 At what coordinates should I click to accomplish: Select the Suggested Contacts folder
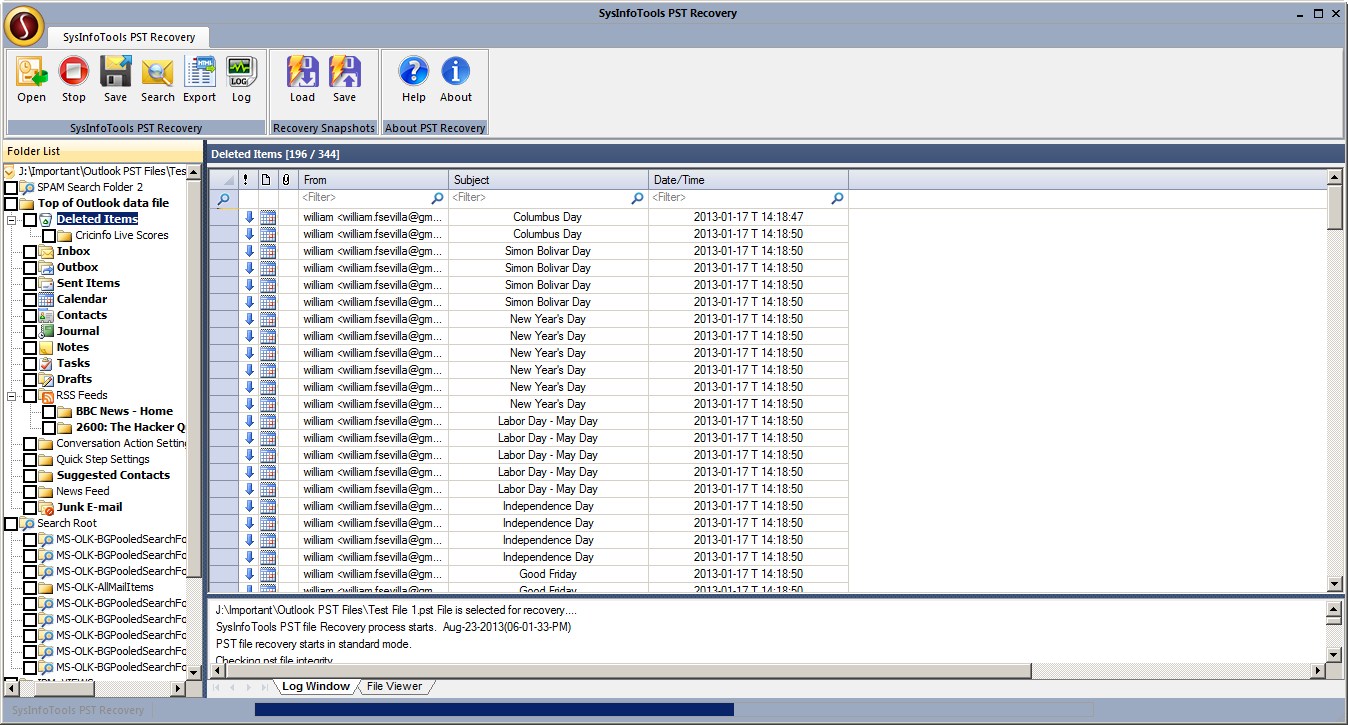[113, 475]
